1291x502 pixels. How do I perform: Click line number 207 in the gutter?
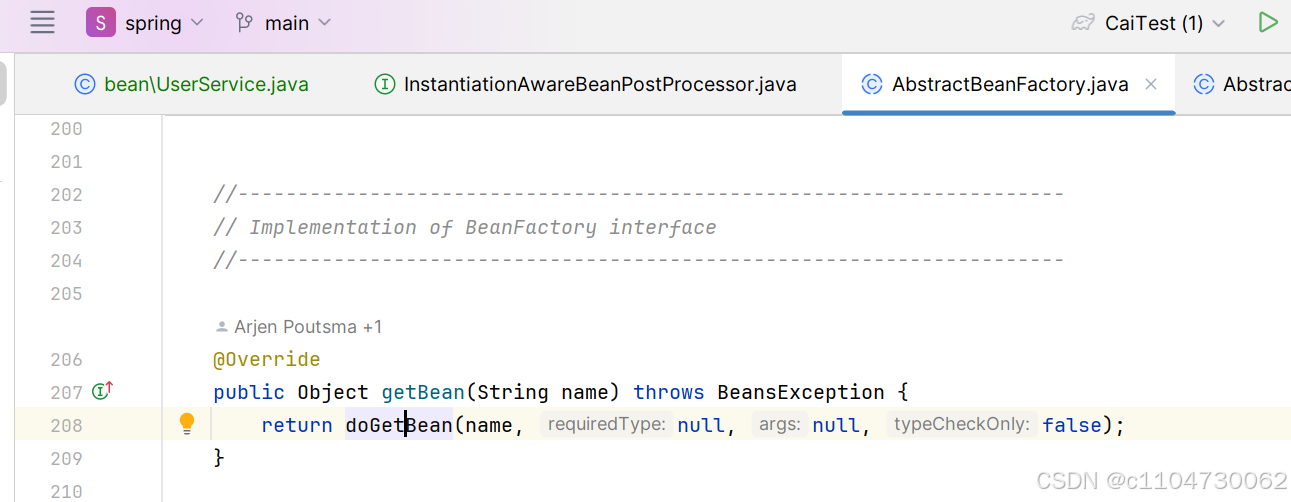coord(67,392)
